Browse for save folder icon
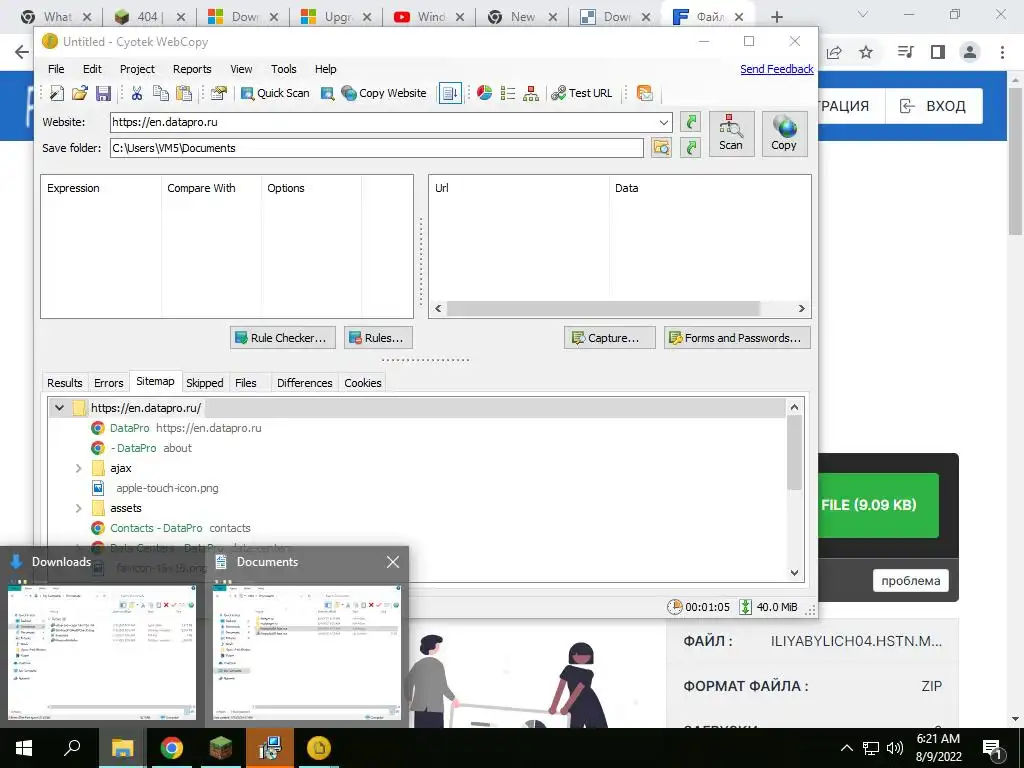The height and width of the screenshot is (768, 1024). click(x=661, y=148)
